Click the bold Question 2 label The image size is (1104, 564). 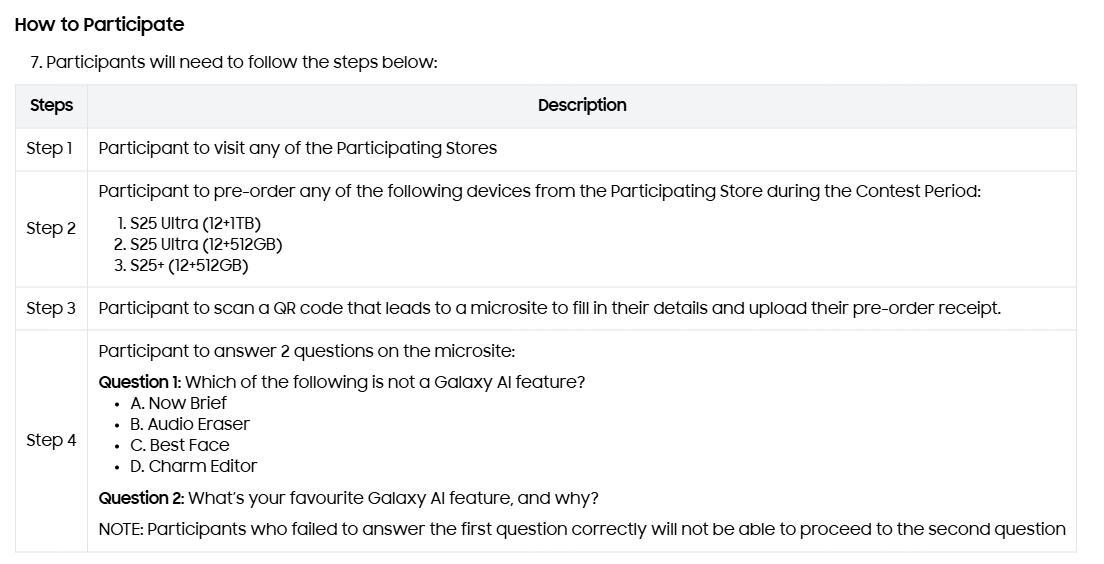142,499
